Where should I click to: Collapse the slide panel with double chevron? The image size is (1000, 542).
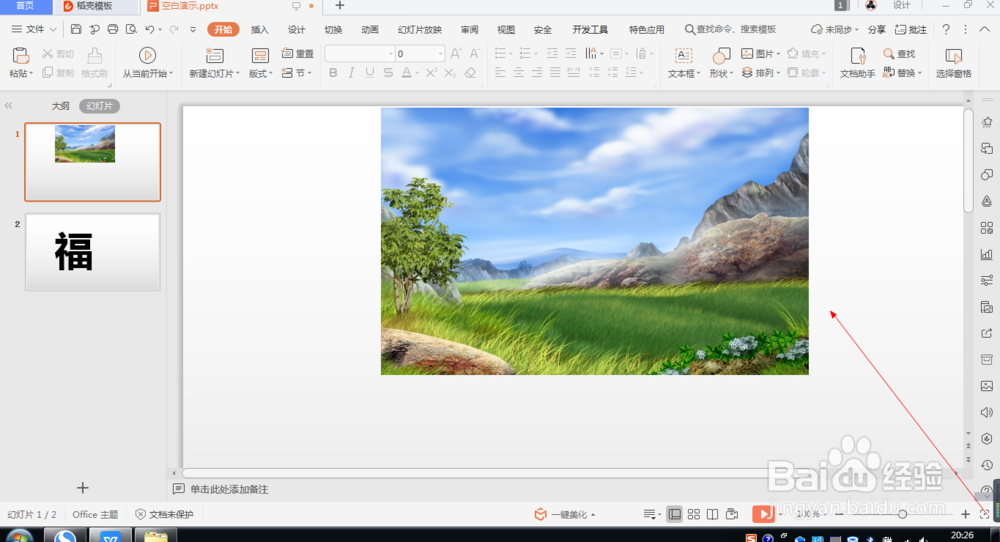pos(8,106)
